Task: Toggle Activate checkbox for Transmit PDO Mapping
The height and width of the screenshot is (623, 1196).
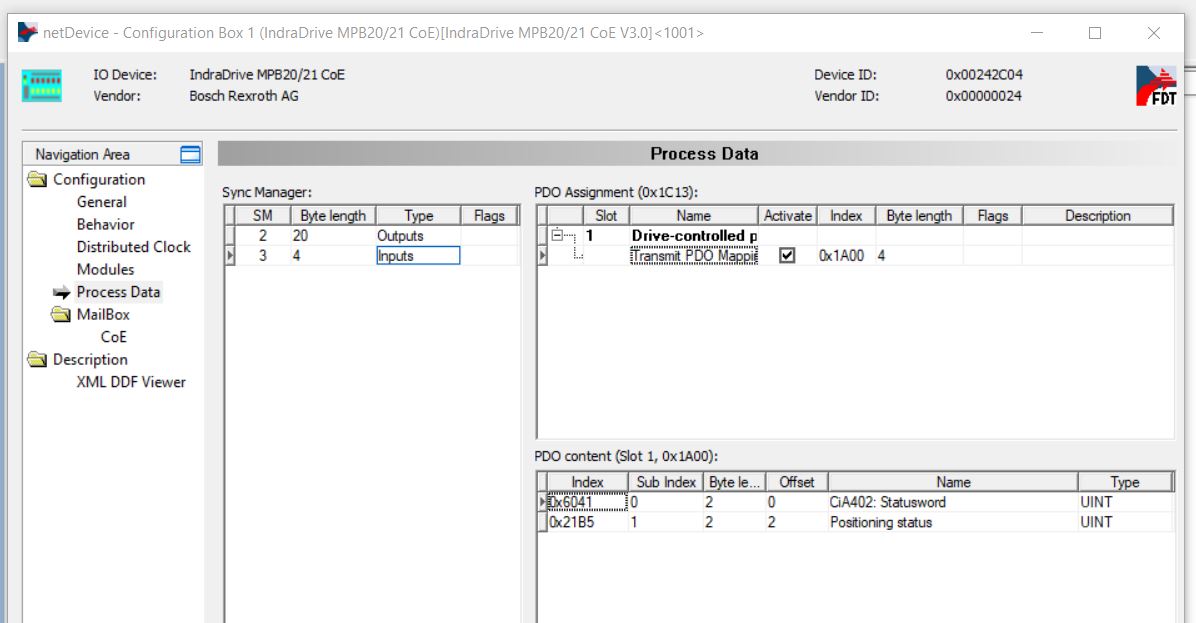Action: [x=787, y=256]
